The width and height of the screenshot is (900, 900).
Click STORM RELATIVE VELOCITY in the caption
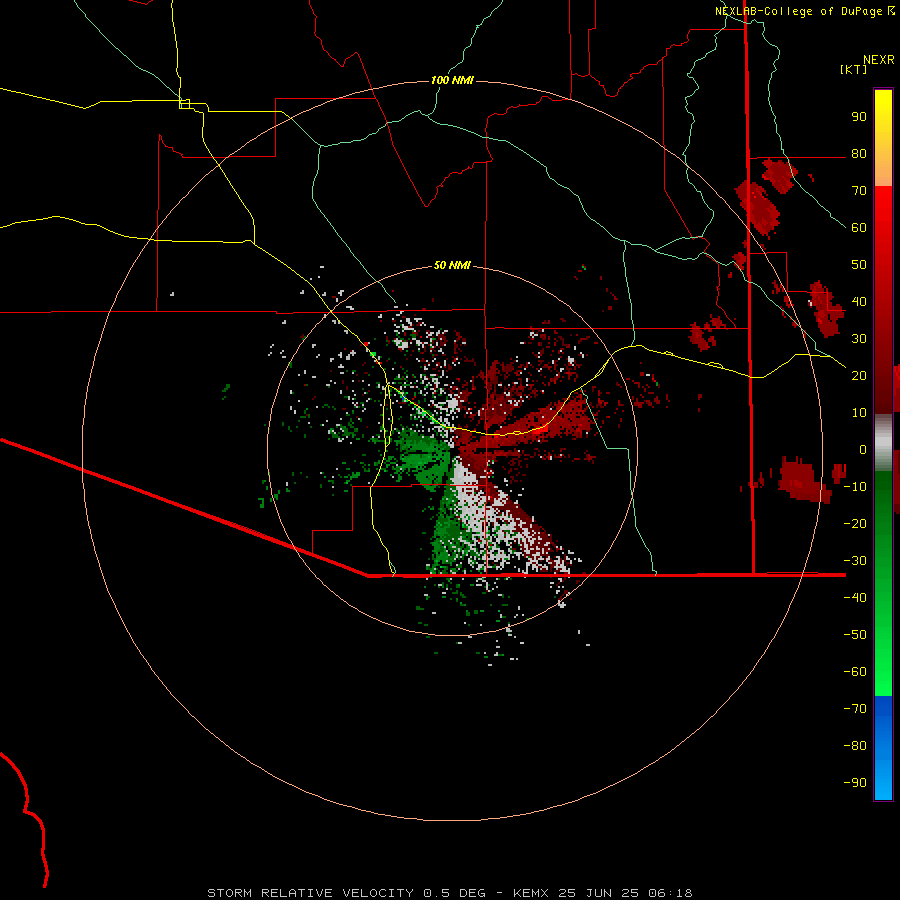[311, 893]
